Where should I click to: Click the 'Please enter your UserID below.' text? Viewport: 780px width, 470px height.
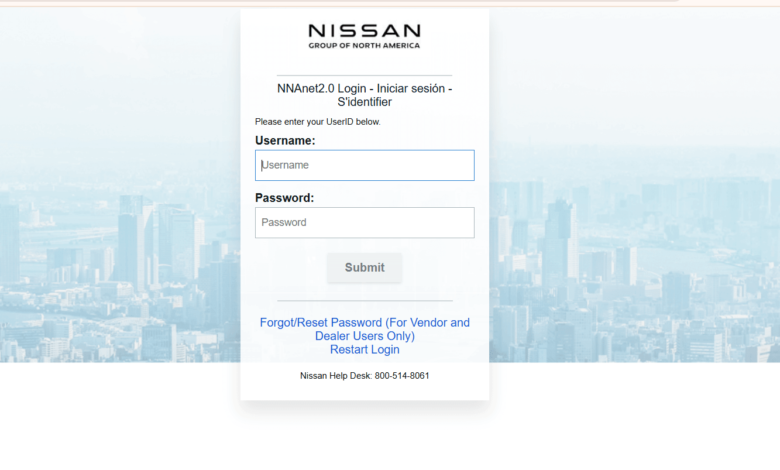pyautogui.click(x=317, y=122)
